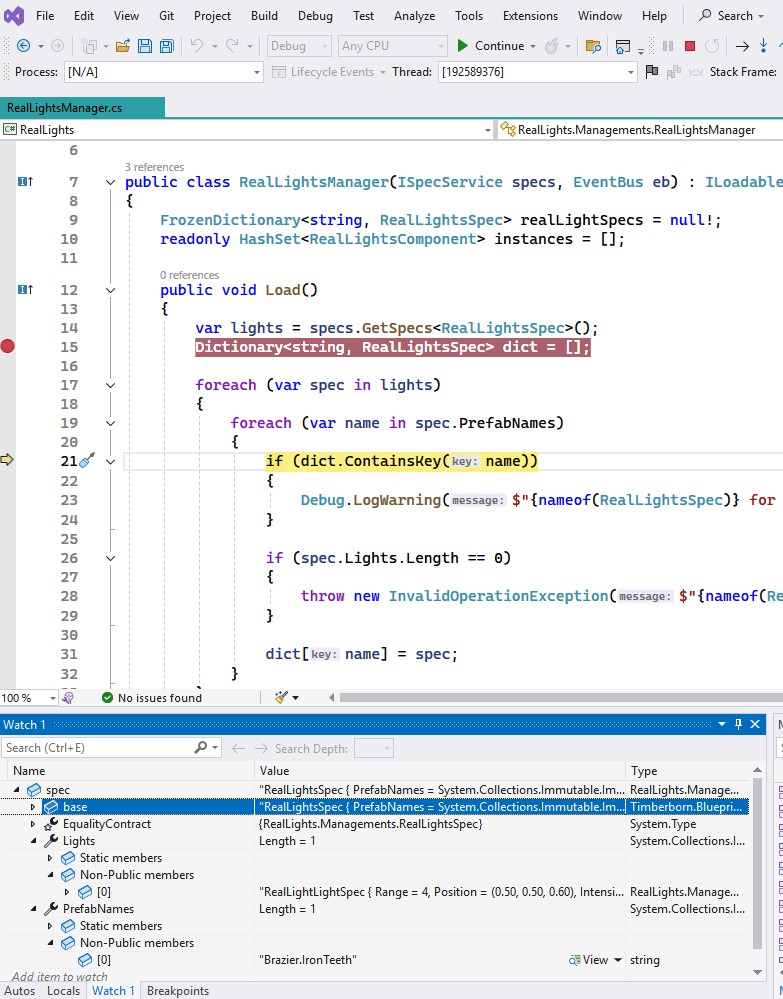The height and width of the screenshot is (999, 783).
Task: Open the File menu
Action: point(45,16)
